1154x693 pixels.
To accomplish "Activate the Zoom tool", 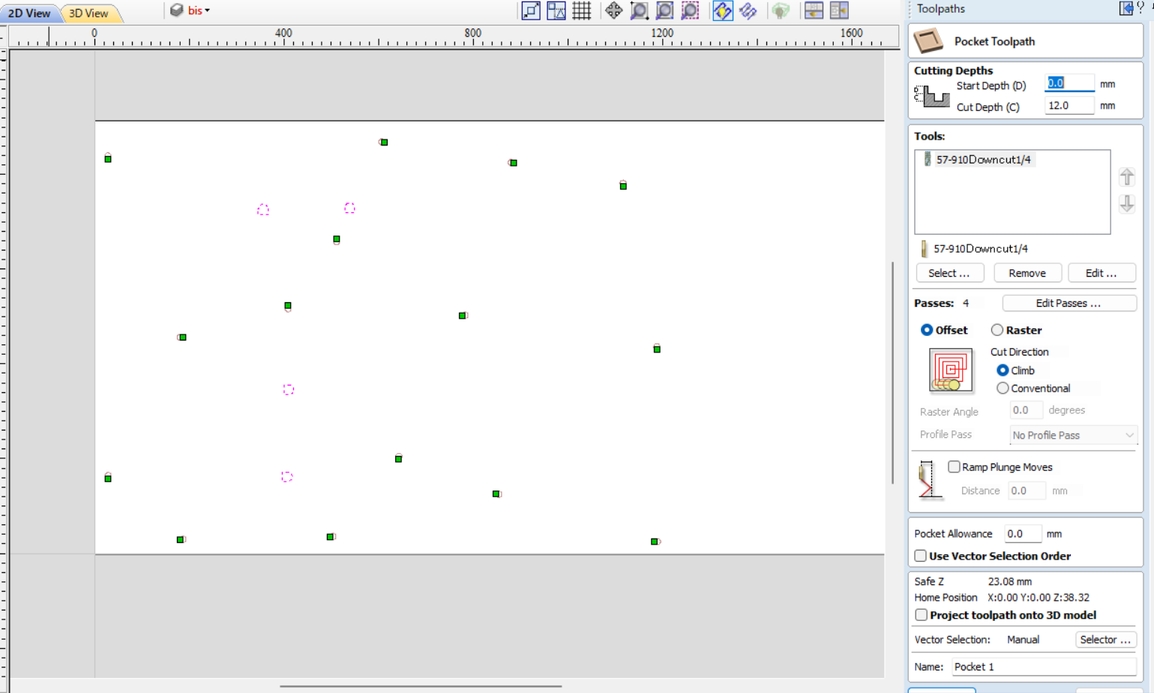I will tap(640, 10).
